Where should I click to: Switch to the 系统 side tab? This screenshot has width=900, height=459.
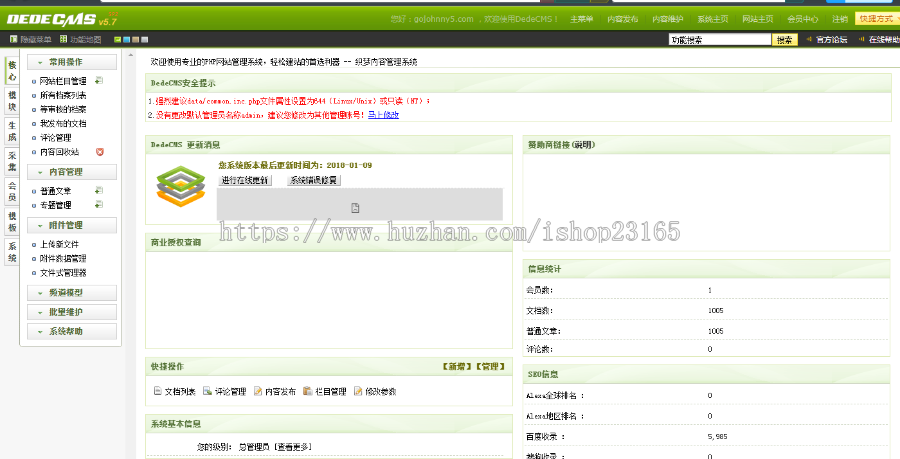point(12,252)
